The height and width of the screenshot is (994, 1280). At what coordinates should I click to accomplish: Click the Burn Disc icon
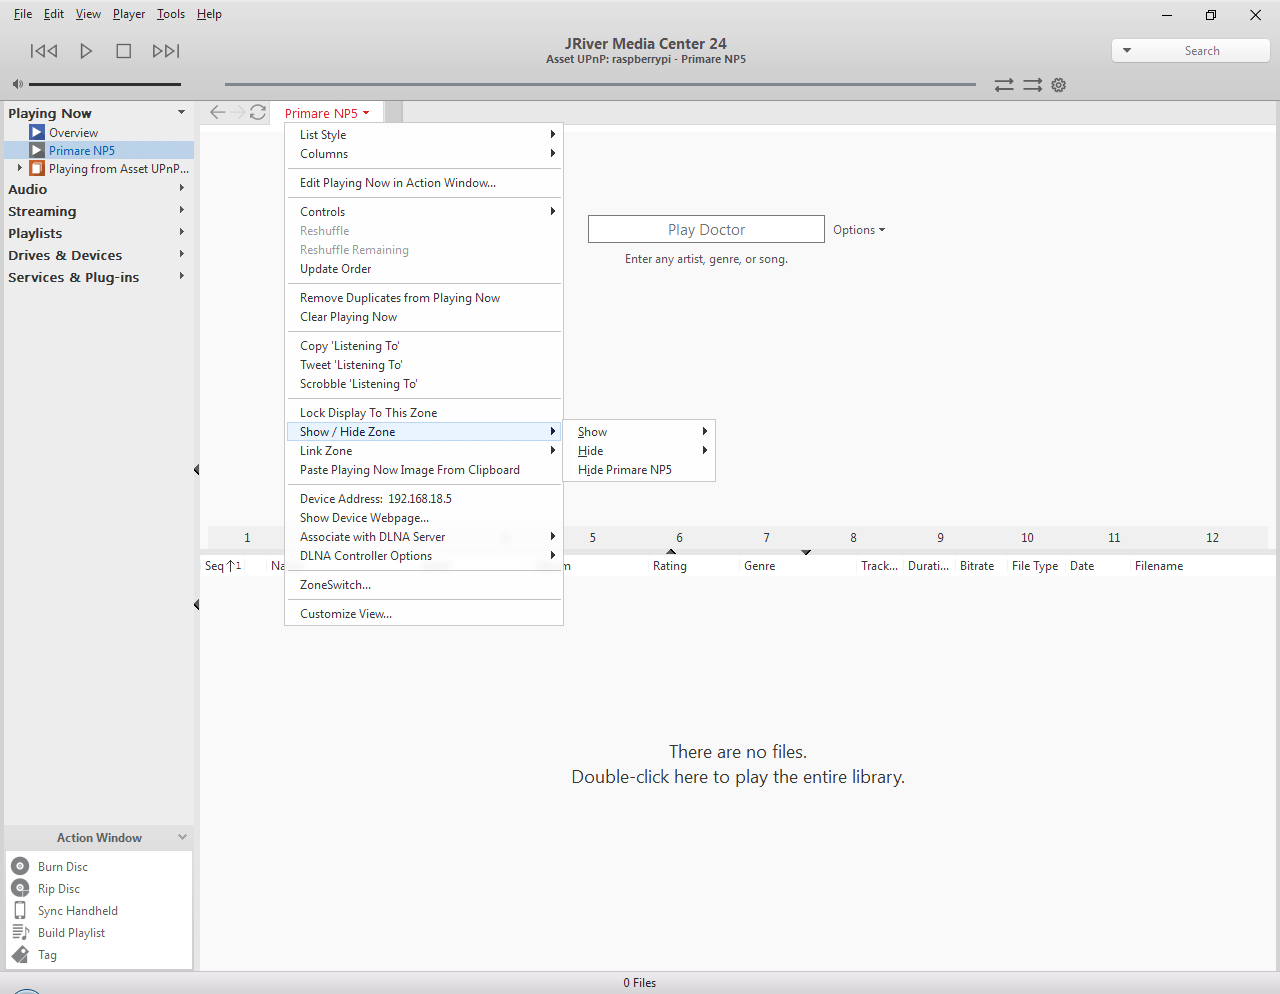(20, 866)
